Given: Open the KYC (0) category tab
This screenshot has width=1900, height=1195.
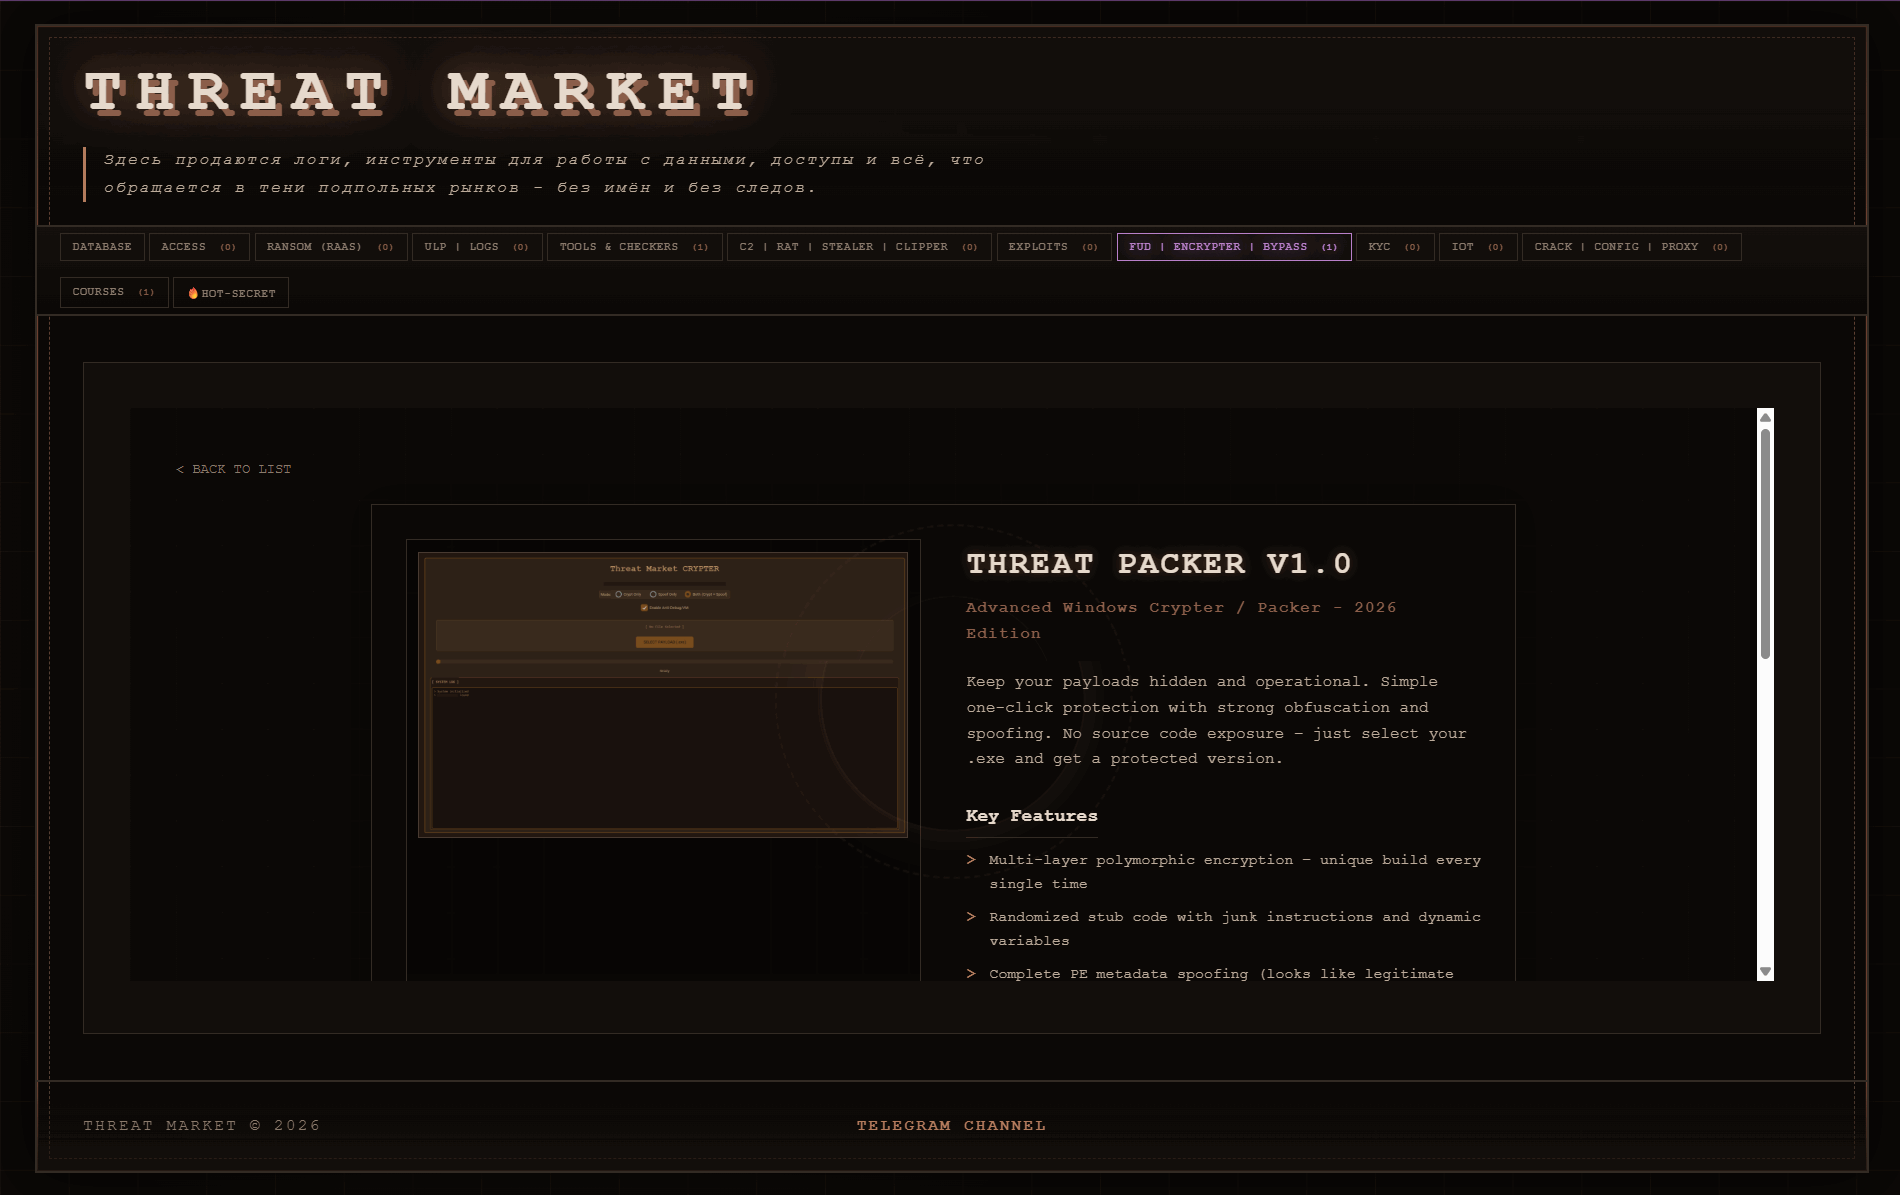Looking at the screenshot, I should [1394, 246].
